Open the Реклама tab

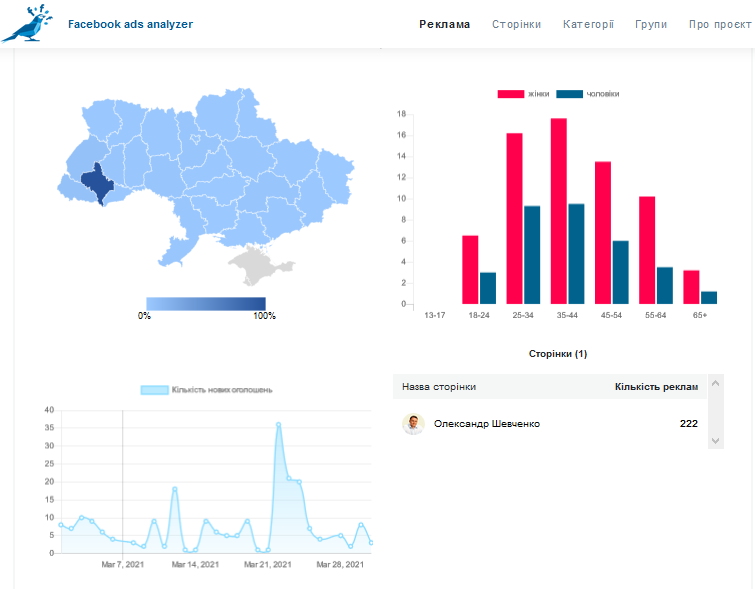click(444, 24)
